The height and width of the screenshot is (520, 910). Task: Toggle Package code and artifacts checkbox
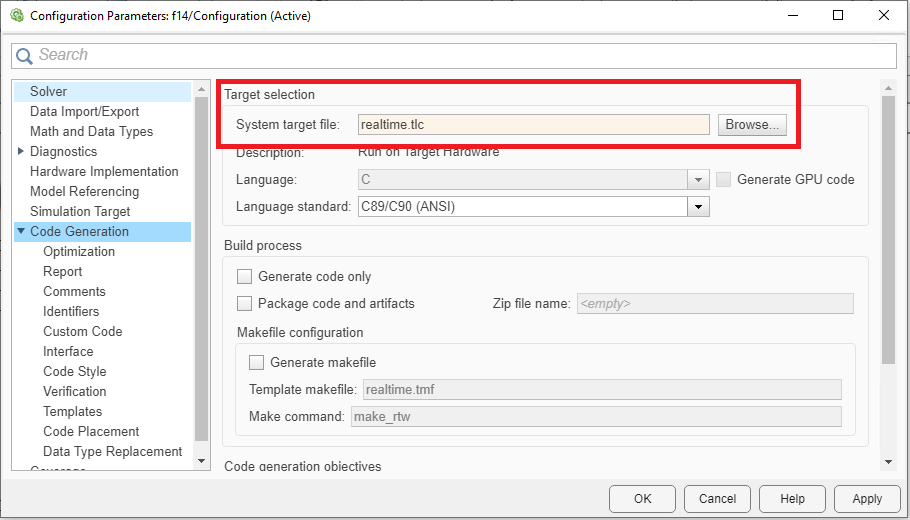pos(245,303)
